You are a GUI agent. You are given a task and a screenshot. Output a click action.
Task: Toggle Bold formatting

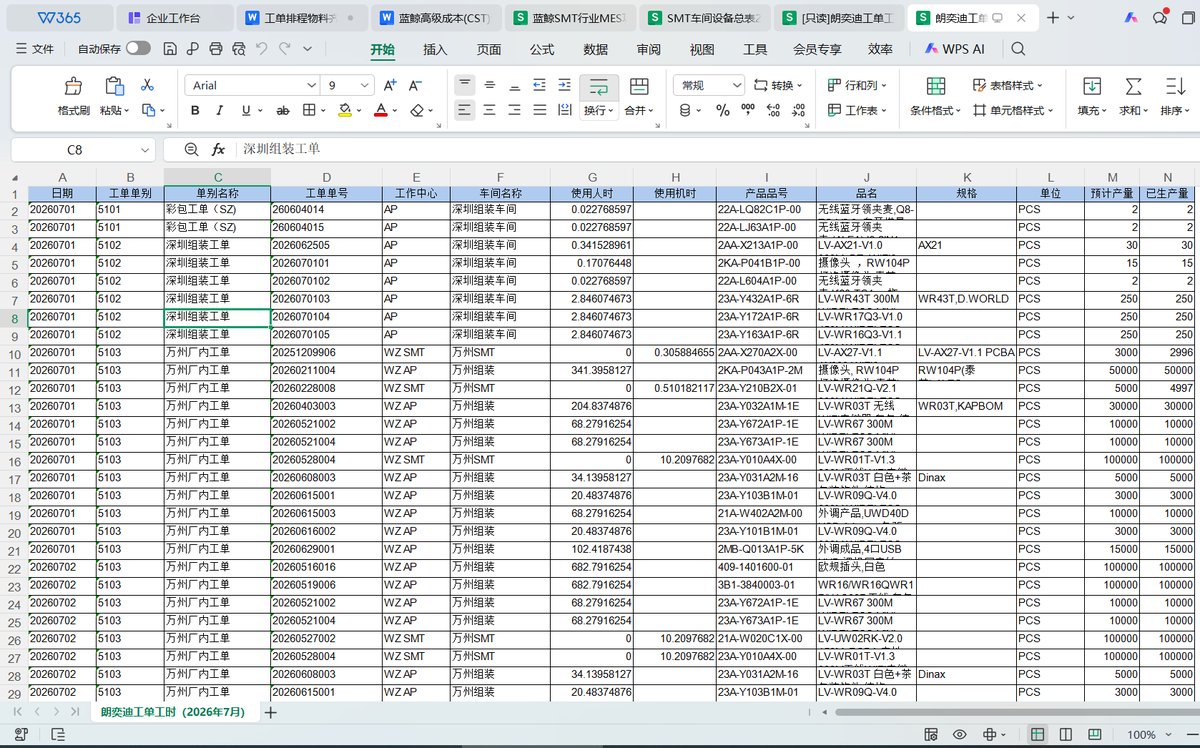coord(195,110)
